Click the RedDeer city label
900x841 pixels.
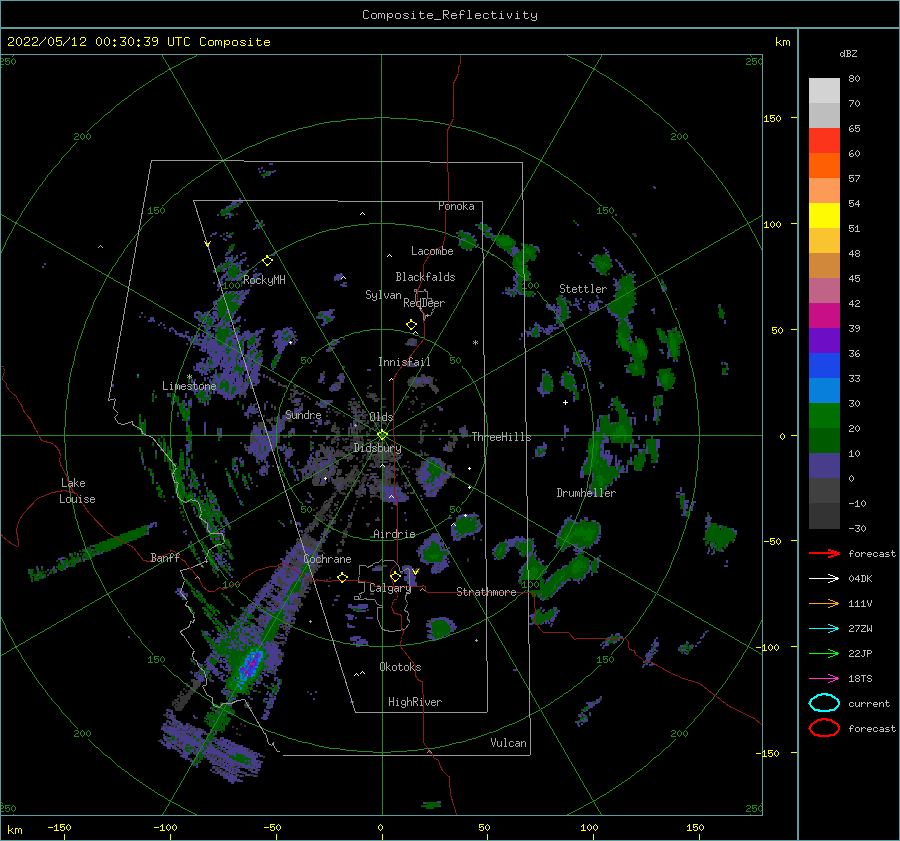coord(424,303)
